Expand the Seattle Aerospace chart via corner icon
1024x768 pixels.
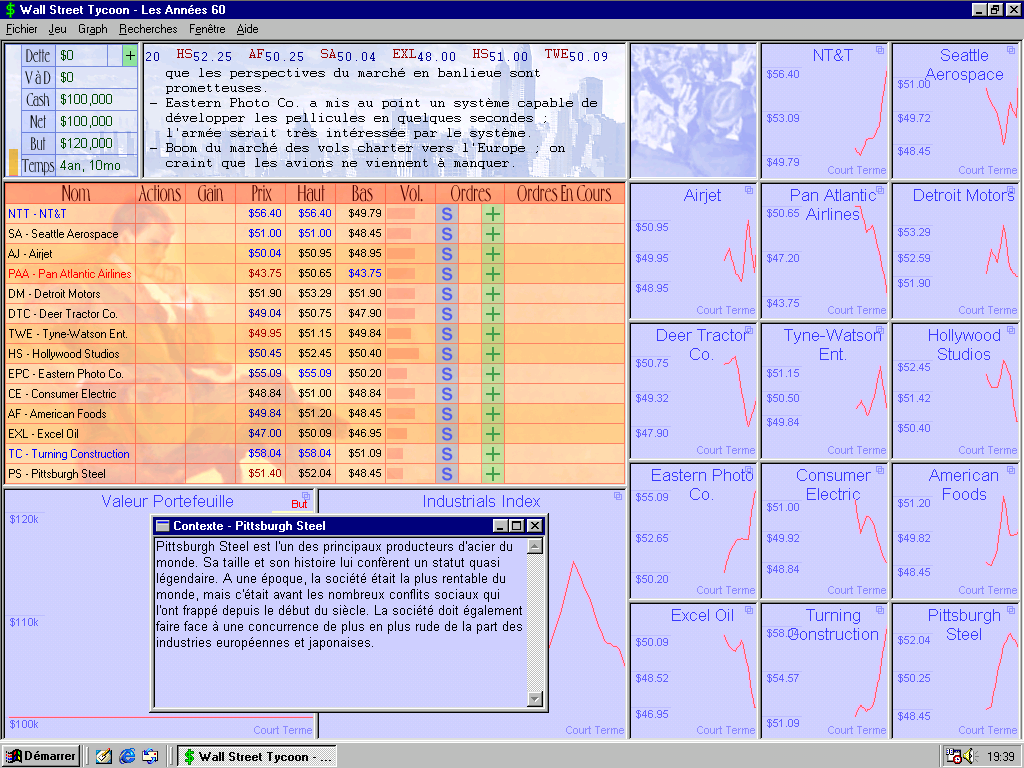click(x=1011, y=50)
